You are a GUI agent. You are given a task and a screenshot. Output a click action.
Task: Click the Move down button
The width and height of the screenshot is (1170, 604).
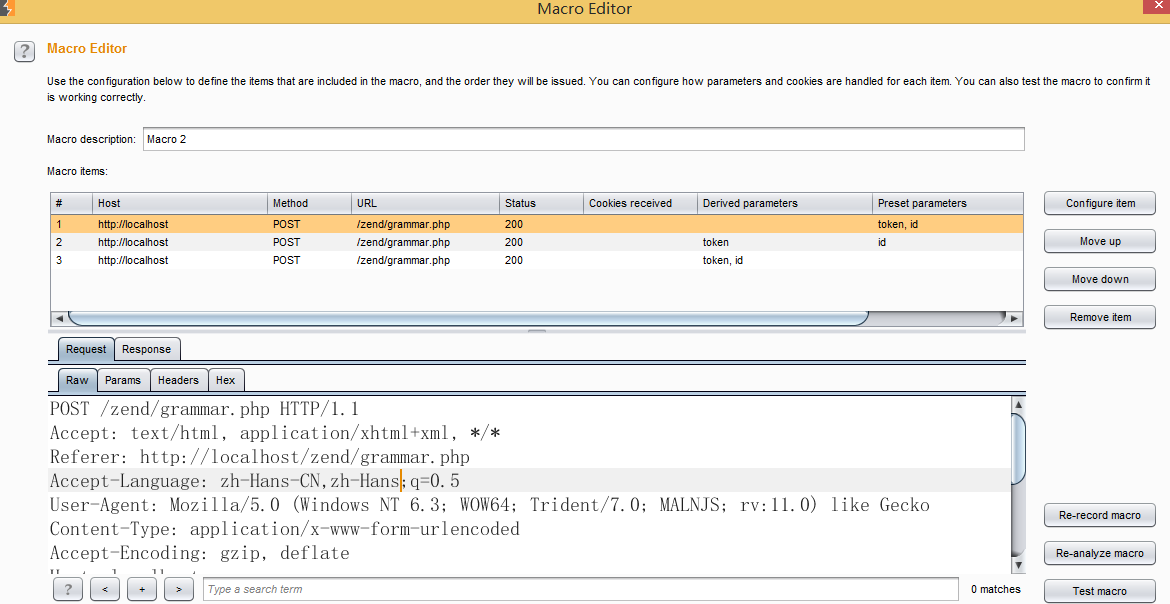coord(1100,279)
